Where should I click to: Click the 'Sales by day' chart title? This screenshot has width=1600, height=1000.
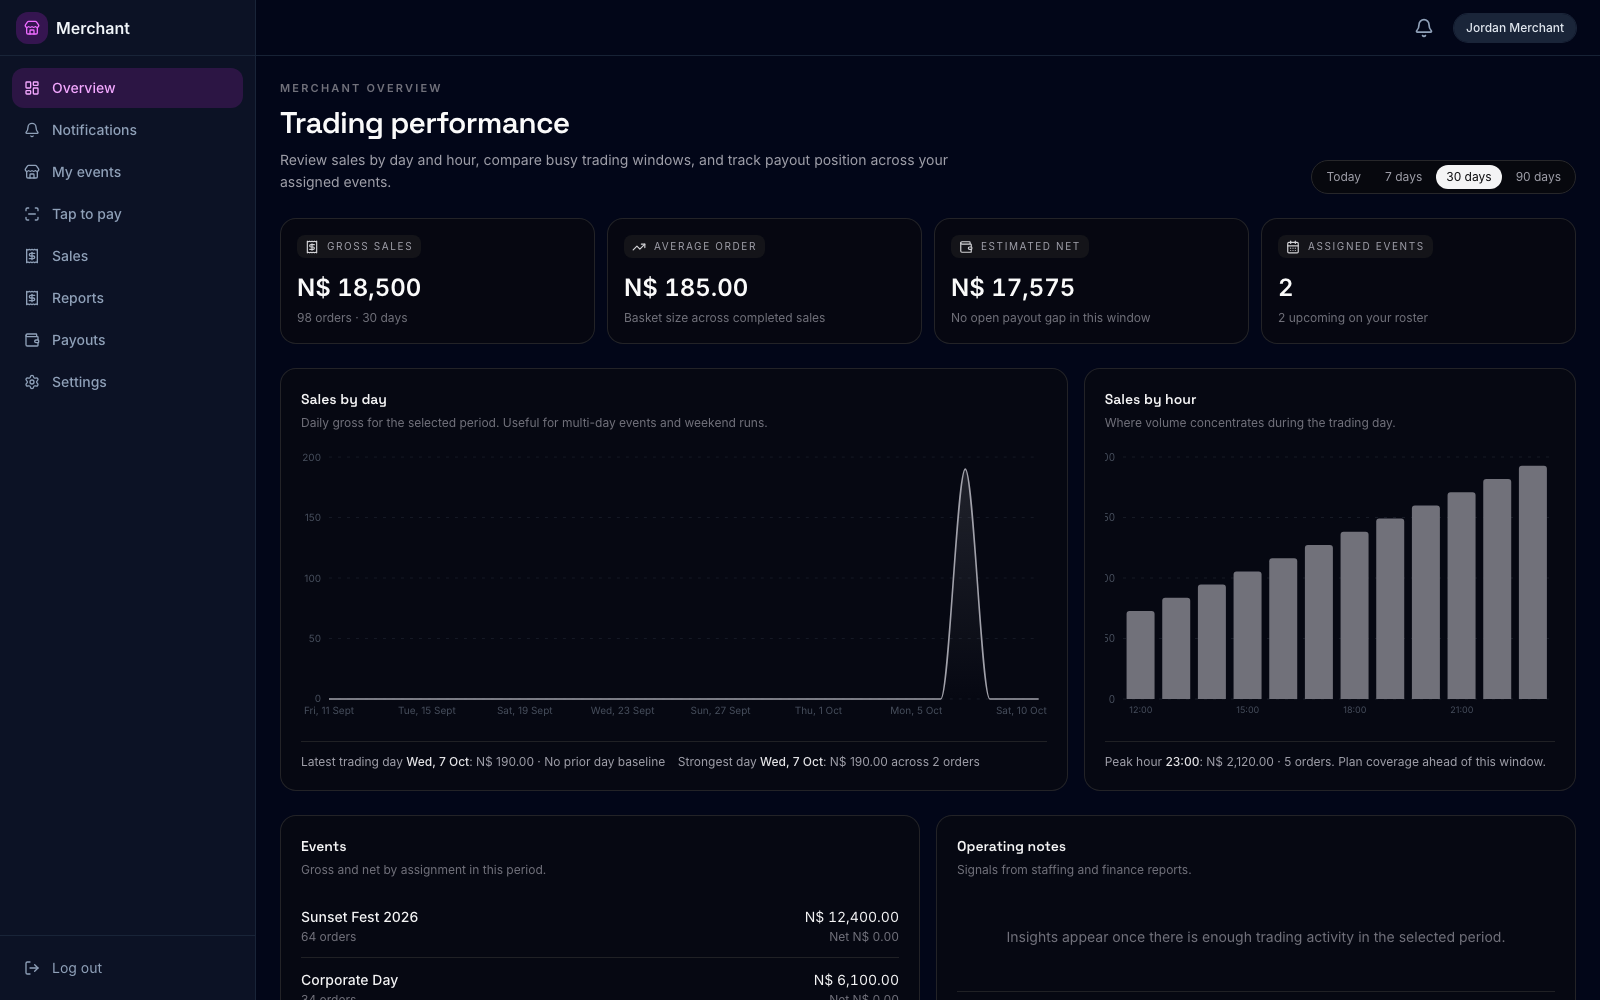pos(344,399)
